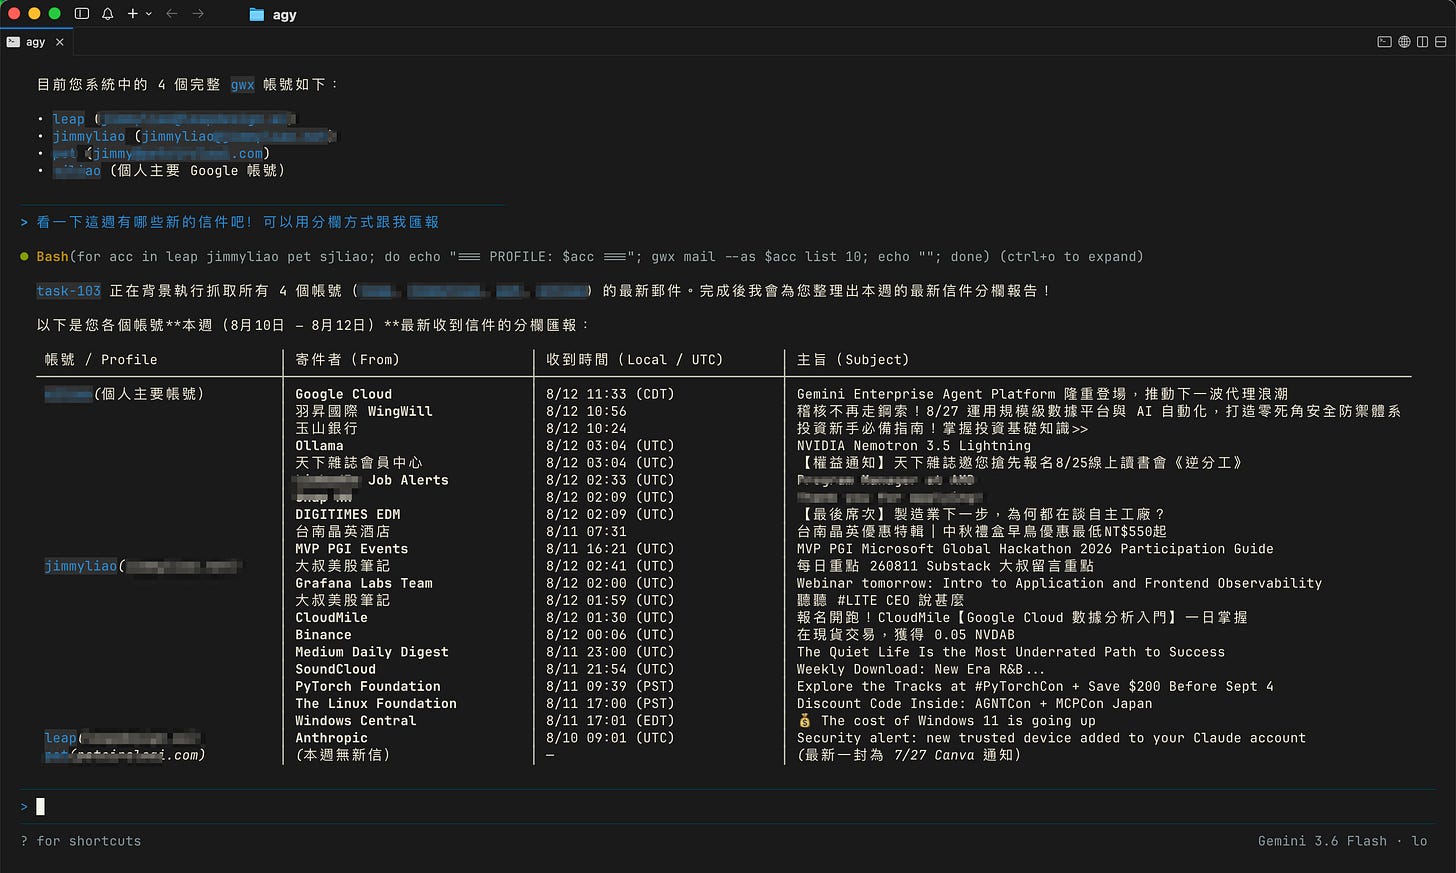Close the agy tab

coord(60,42)
